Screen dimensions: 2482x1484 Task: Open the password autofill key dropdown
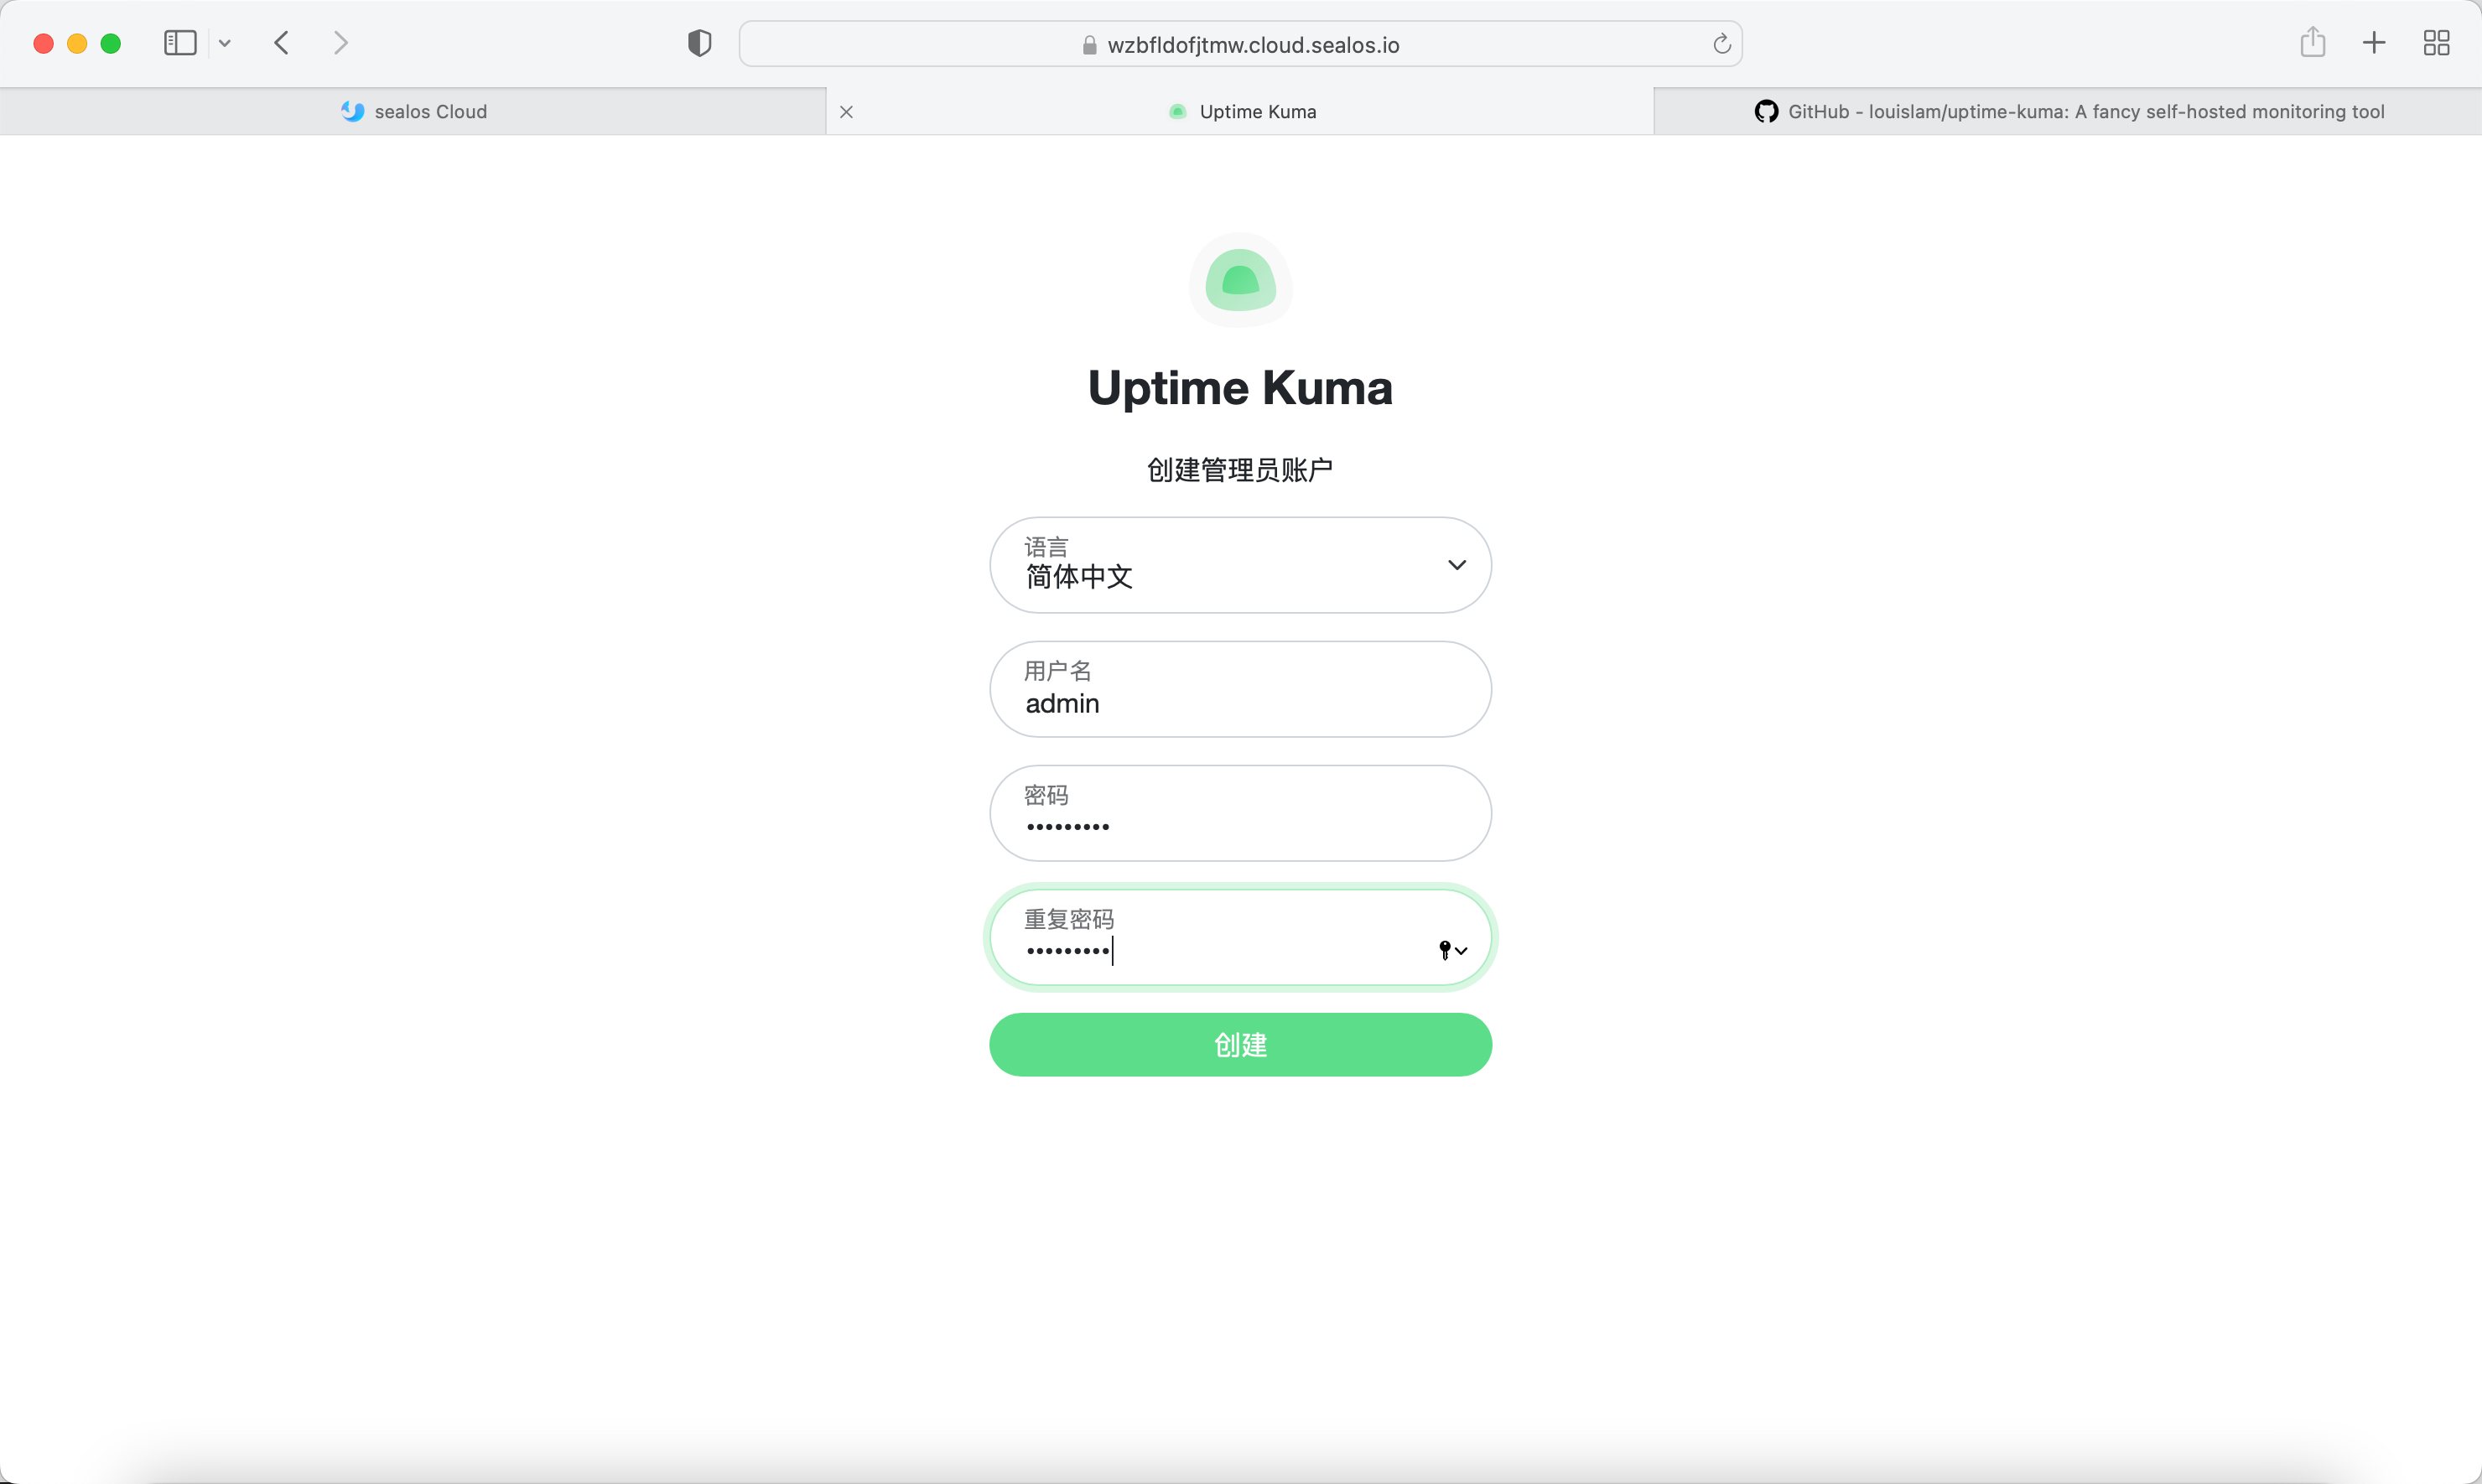1452,950
